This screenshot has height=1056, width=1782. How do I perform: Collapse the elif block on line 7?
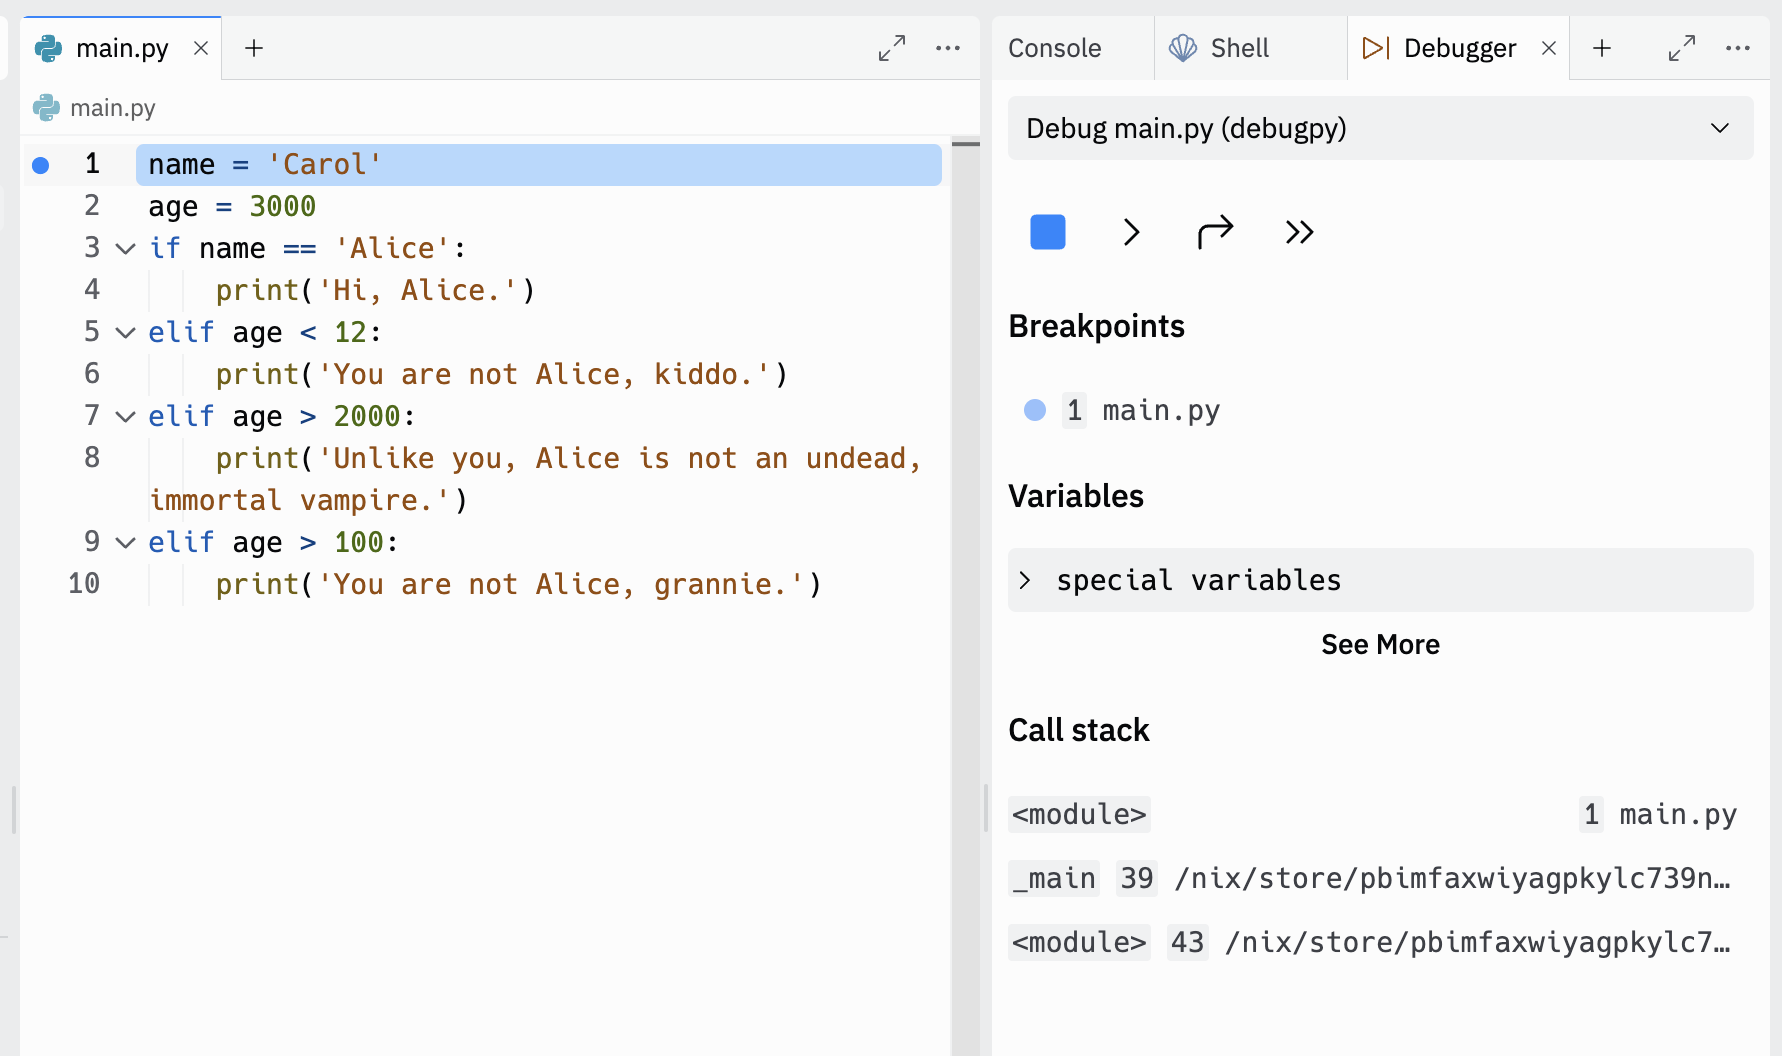click(x=125, y=416)
